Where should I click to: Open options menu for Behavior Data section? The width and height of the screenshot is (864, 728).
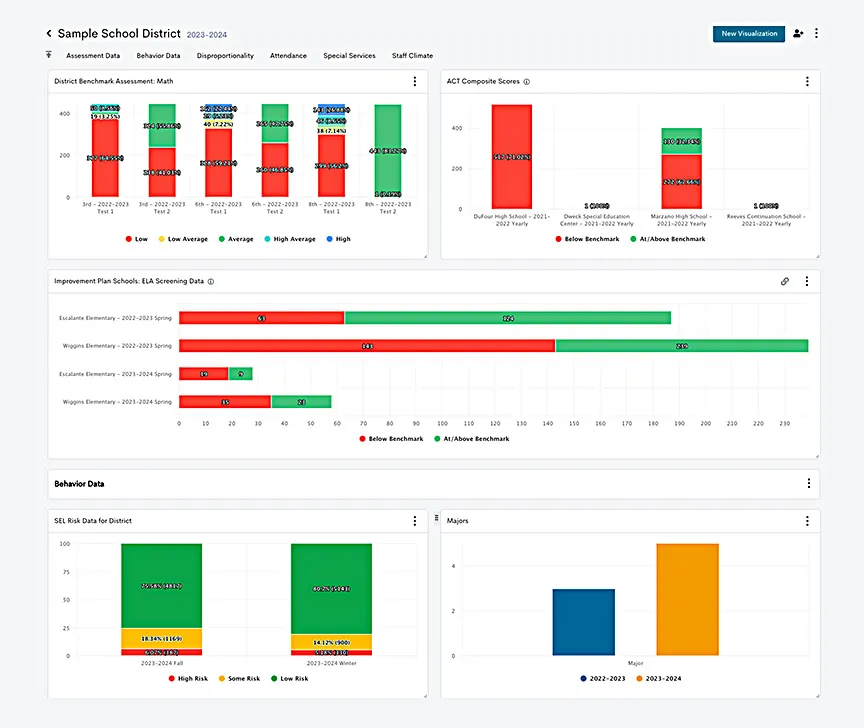[808, 484]
